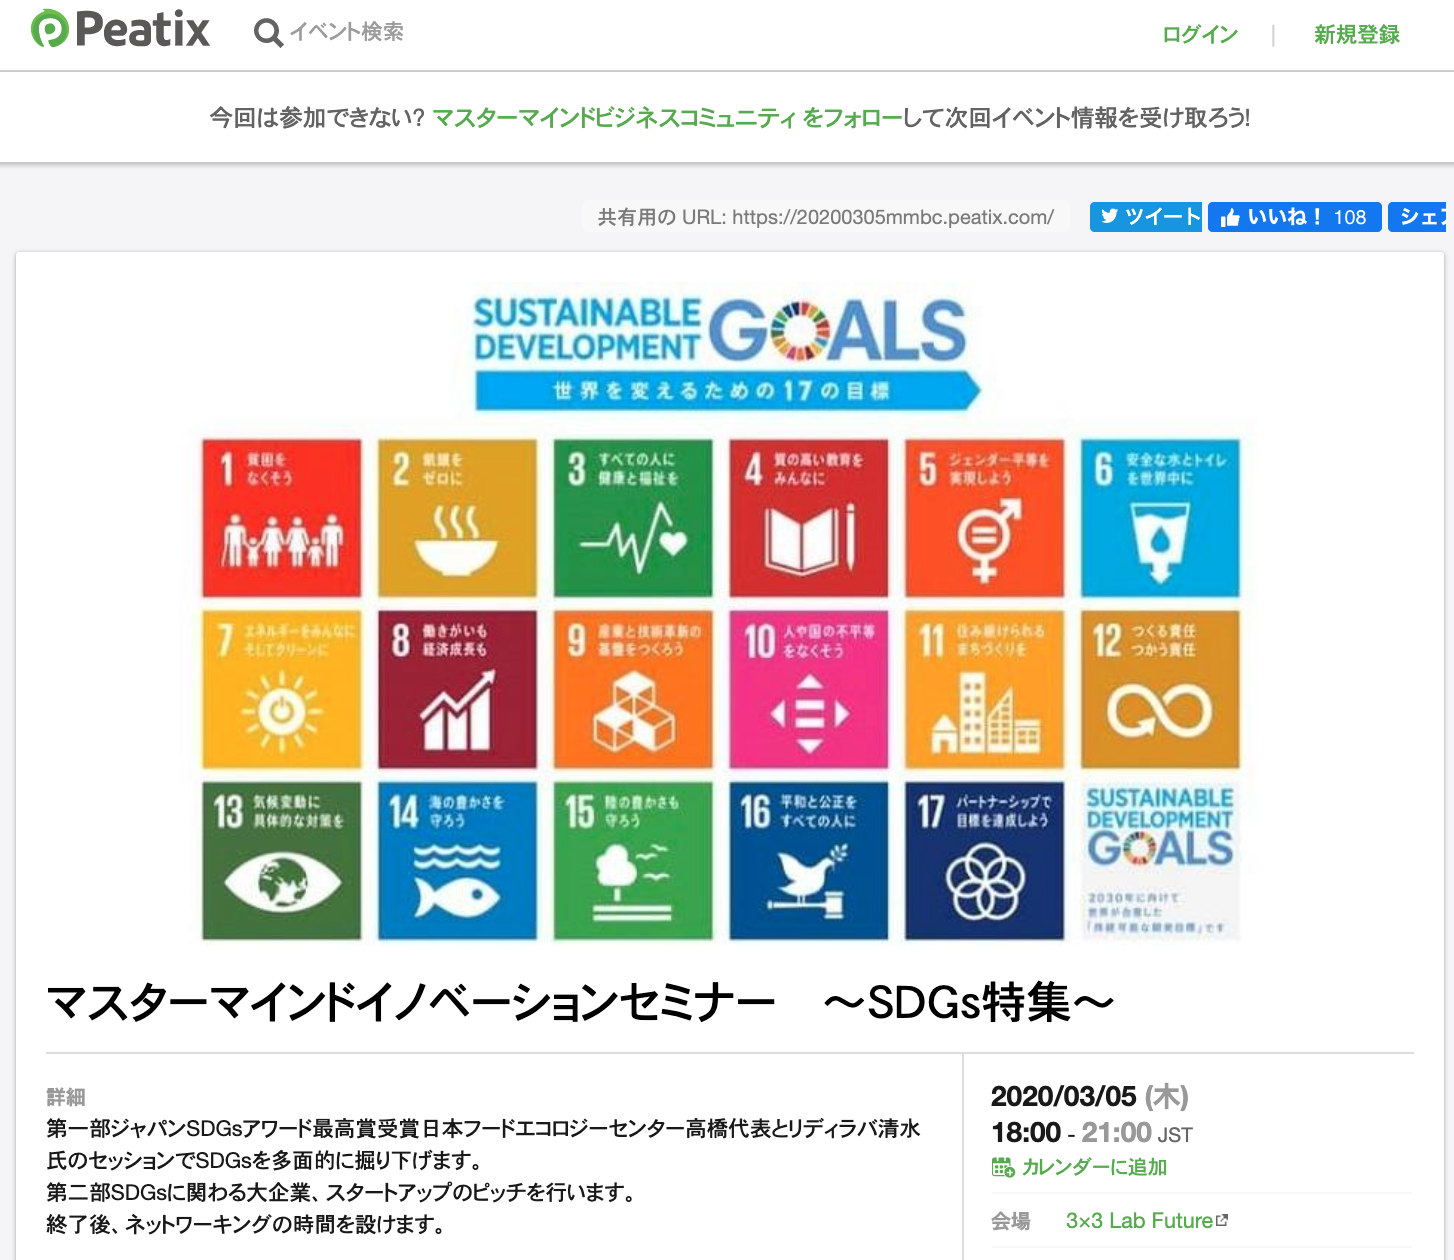The image size is (1454, 1260).
Task: Click SDG goal 15 land tree tile
Action: [x=633, y=861]
